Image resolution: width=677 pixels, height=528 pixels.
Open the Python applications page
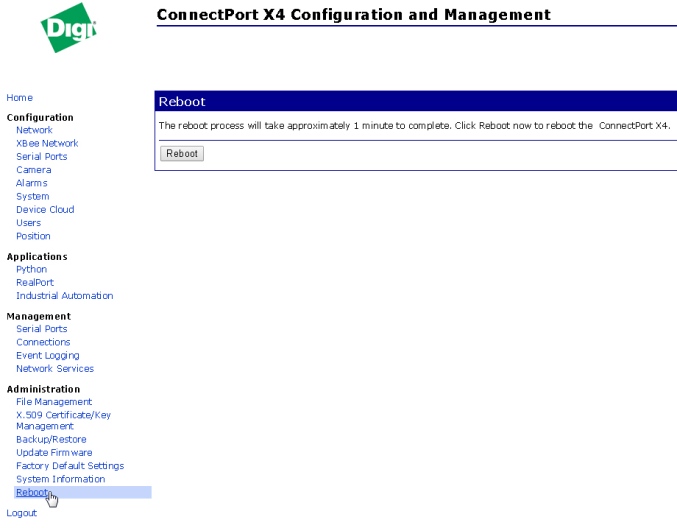pyautogui.click(x=31, y=269)
